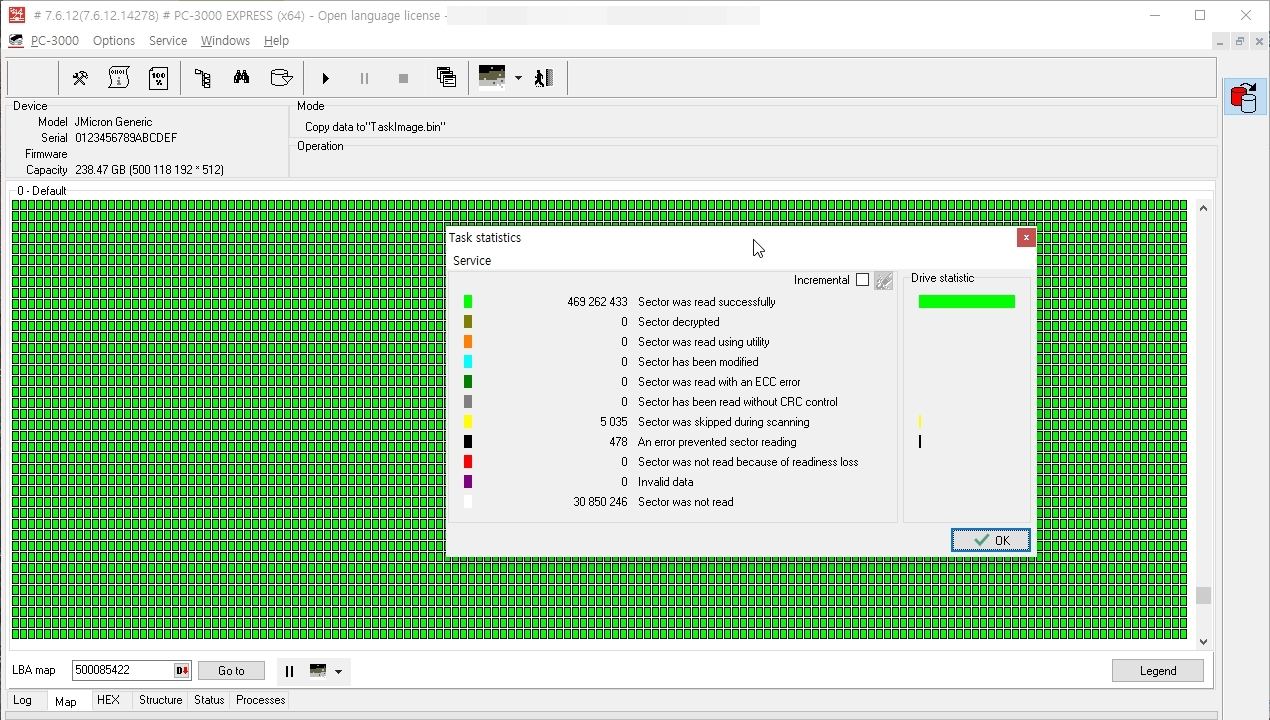
Task: Click the map scrollbar up arrow
Action: (x=1203, y=208)
